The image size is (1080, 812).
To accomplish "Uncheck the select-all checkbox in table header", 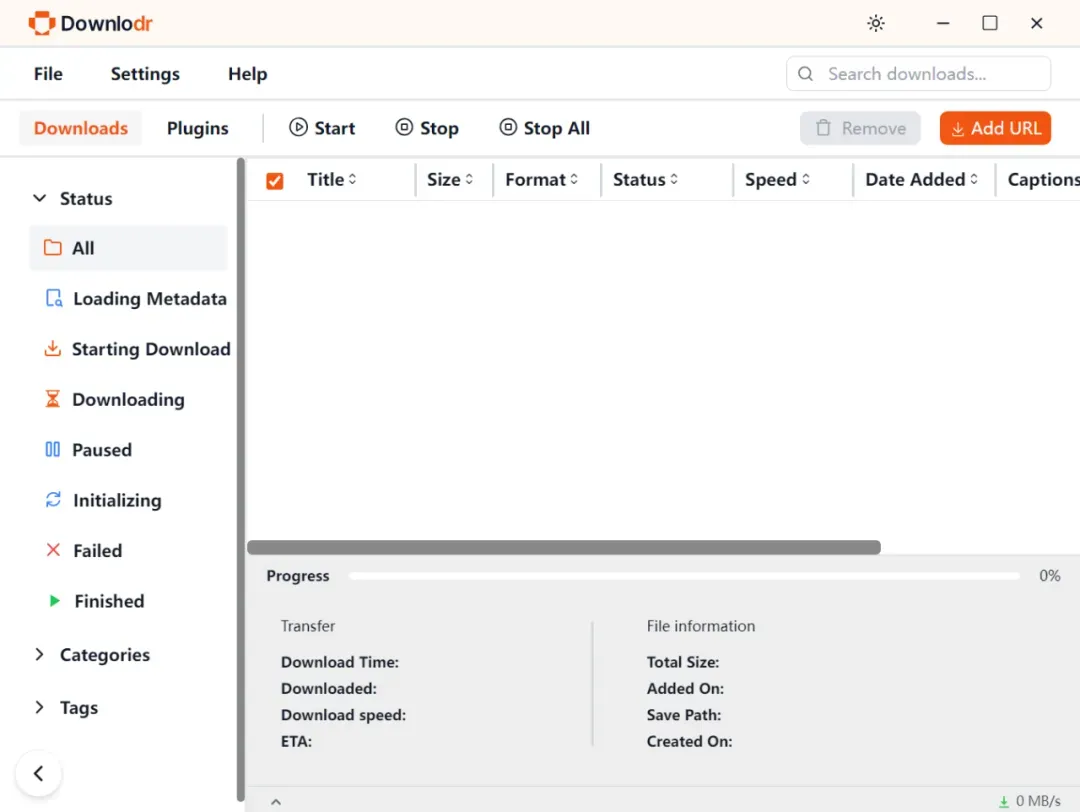I will (275, 180).
